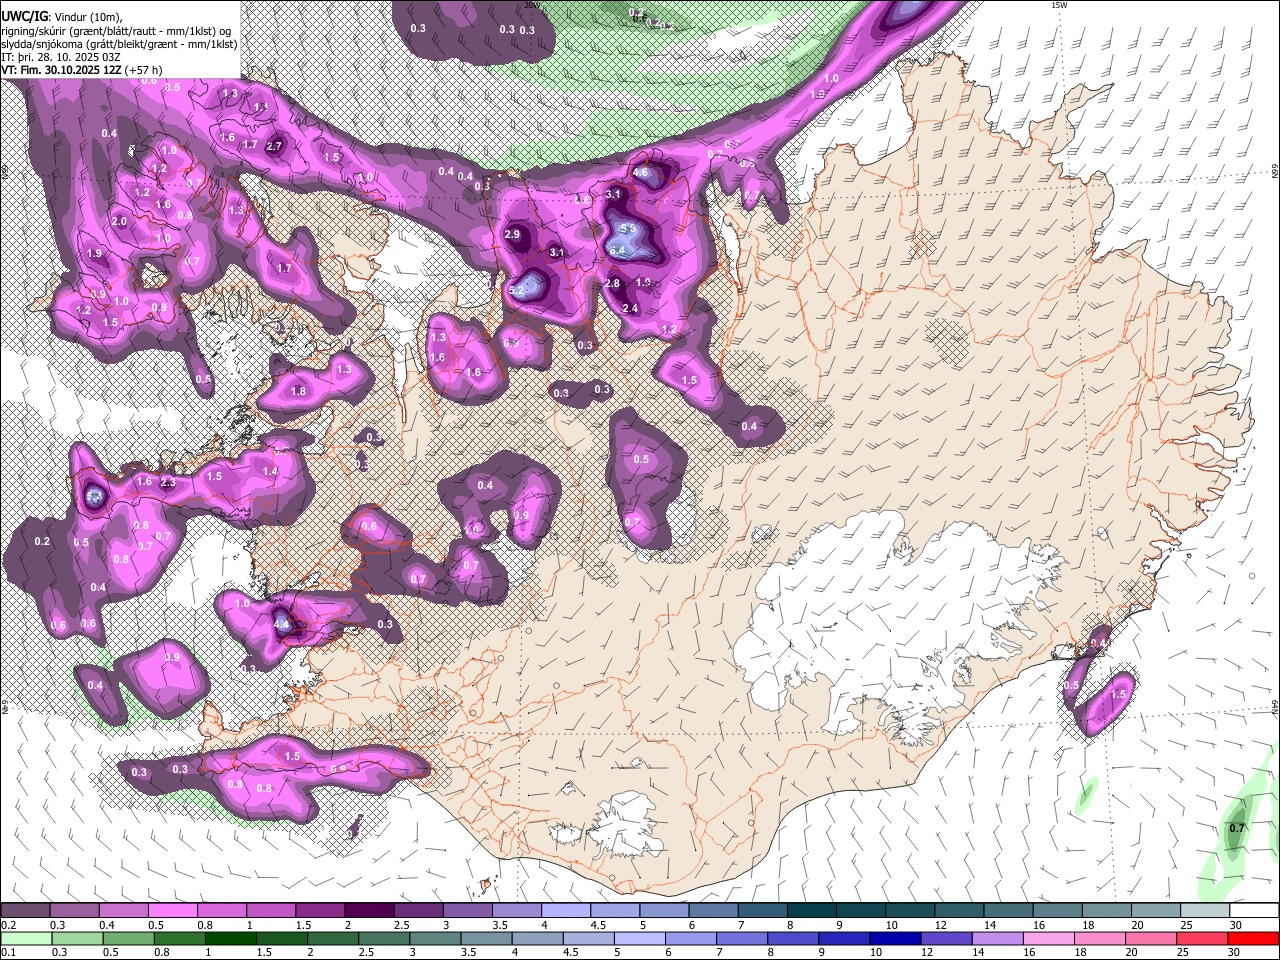Click the 30 label on the lower legend row
1280x960 pixels.
(1234, 952)
